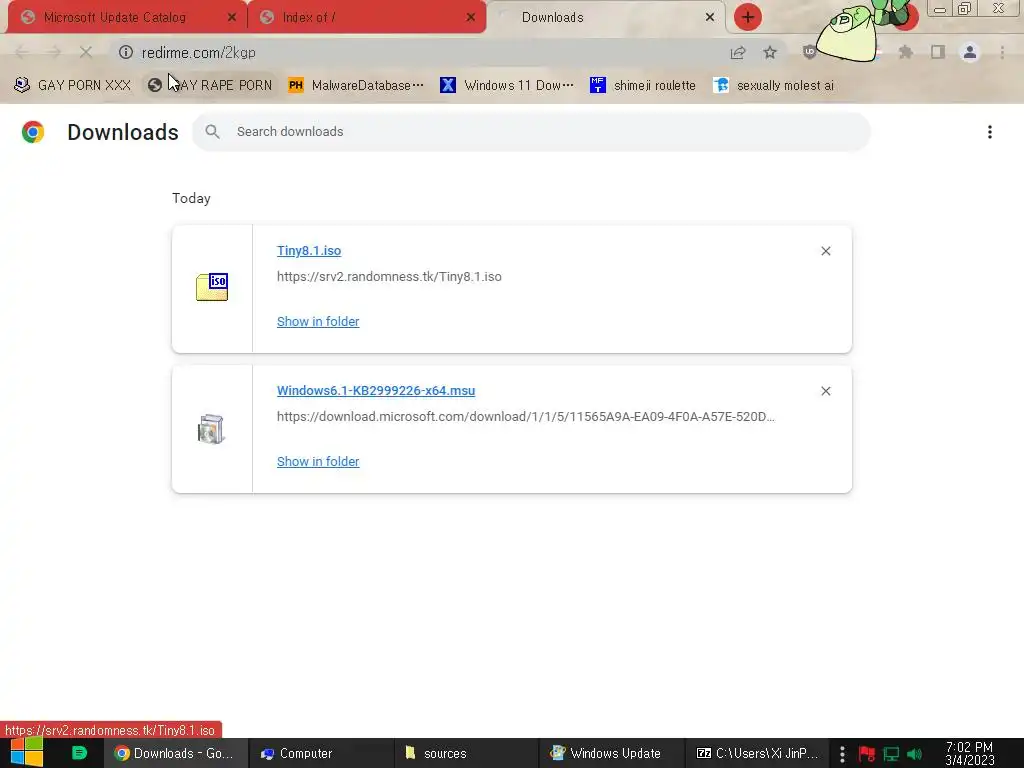This screenshot has height=768, width=1024.
Task: Open Downloads page more actions menu
Action: [990, 132]
